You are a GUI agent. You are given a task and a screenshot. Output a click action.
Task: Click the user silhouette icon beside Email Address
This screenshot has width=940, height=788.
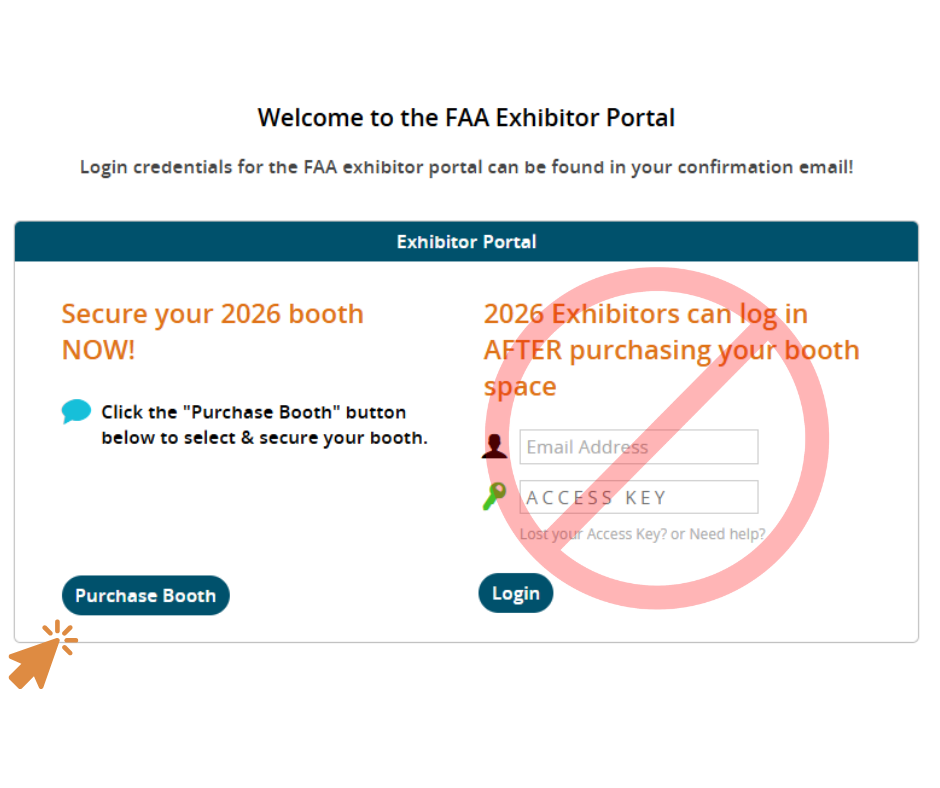coord(494,446)
